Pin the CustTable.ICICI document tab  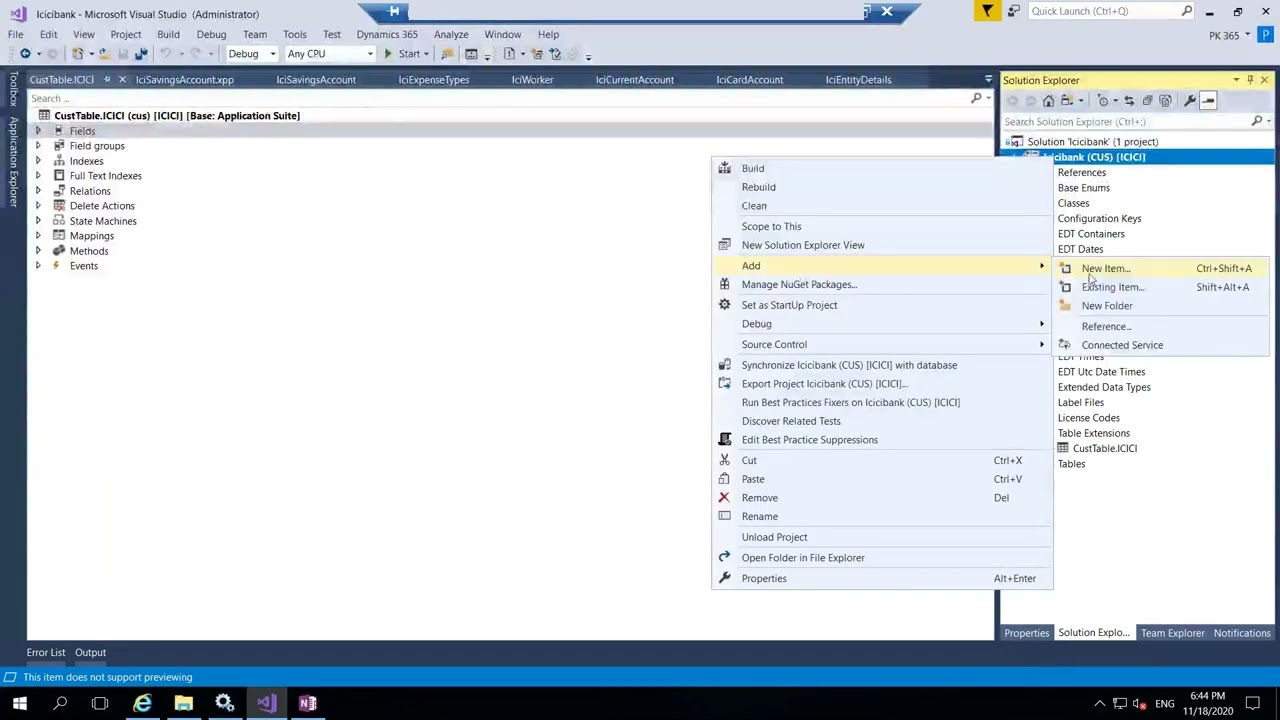pyautogui.click(x=106, y=80)
